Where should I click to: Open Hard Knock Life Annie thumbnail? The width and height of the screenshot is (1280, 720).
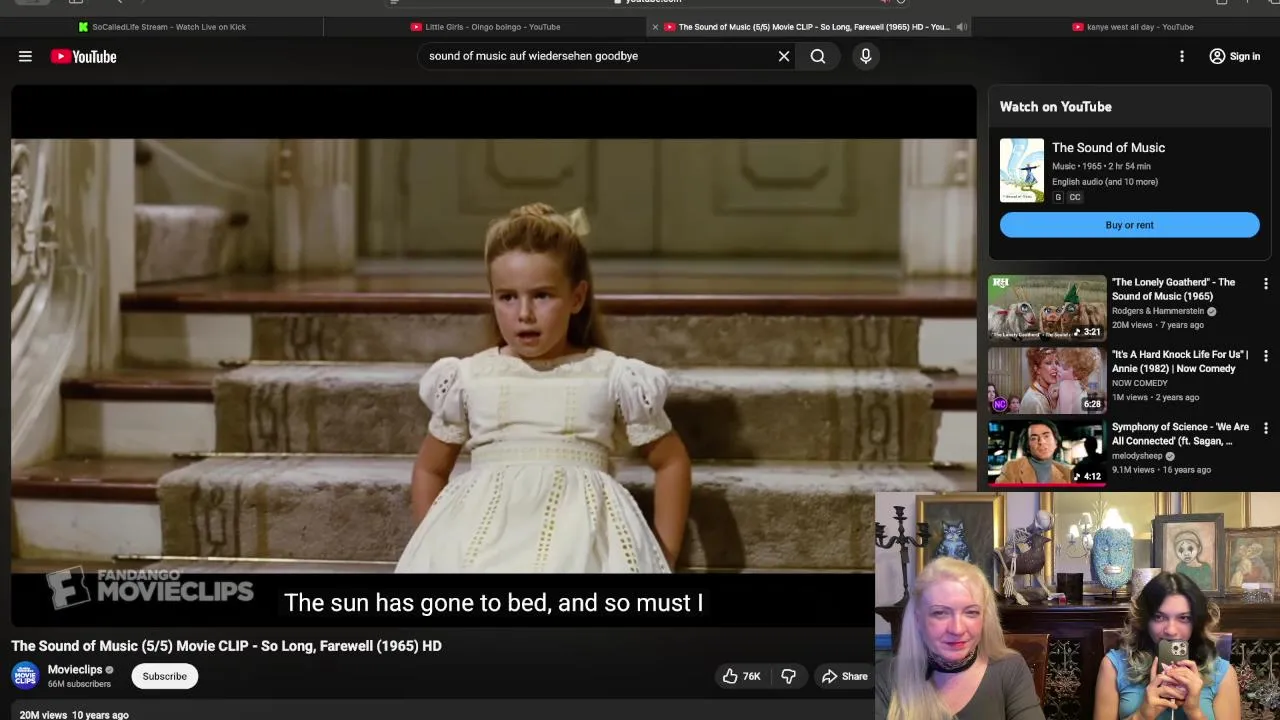(1046, 380)
